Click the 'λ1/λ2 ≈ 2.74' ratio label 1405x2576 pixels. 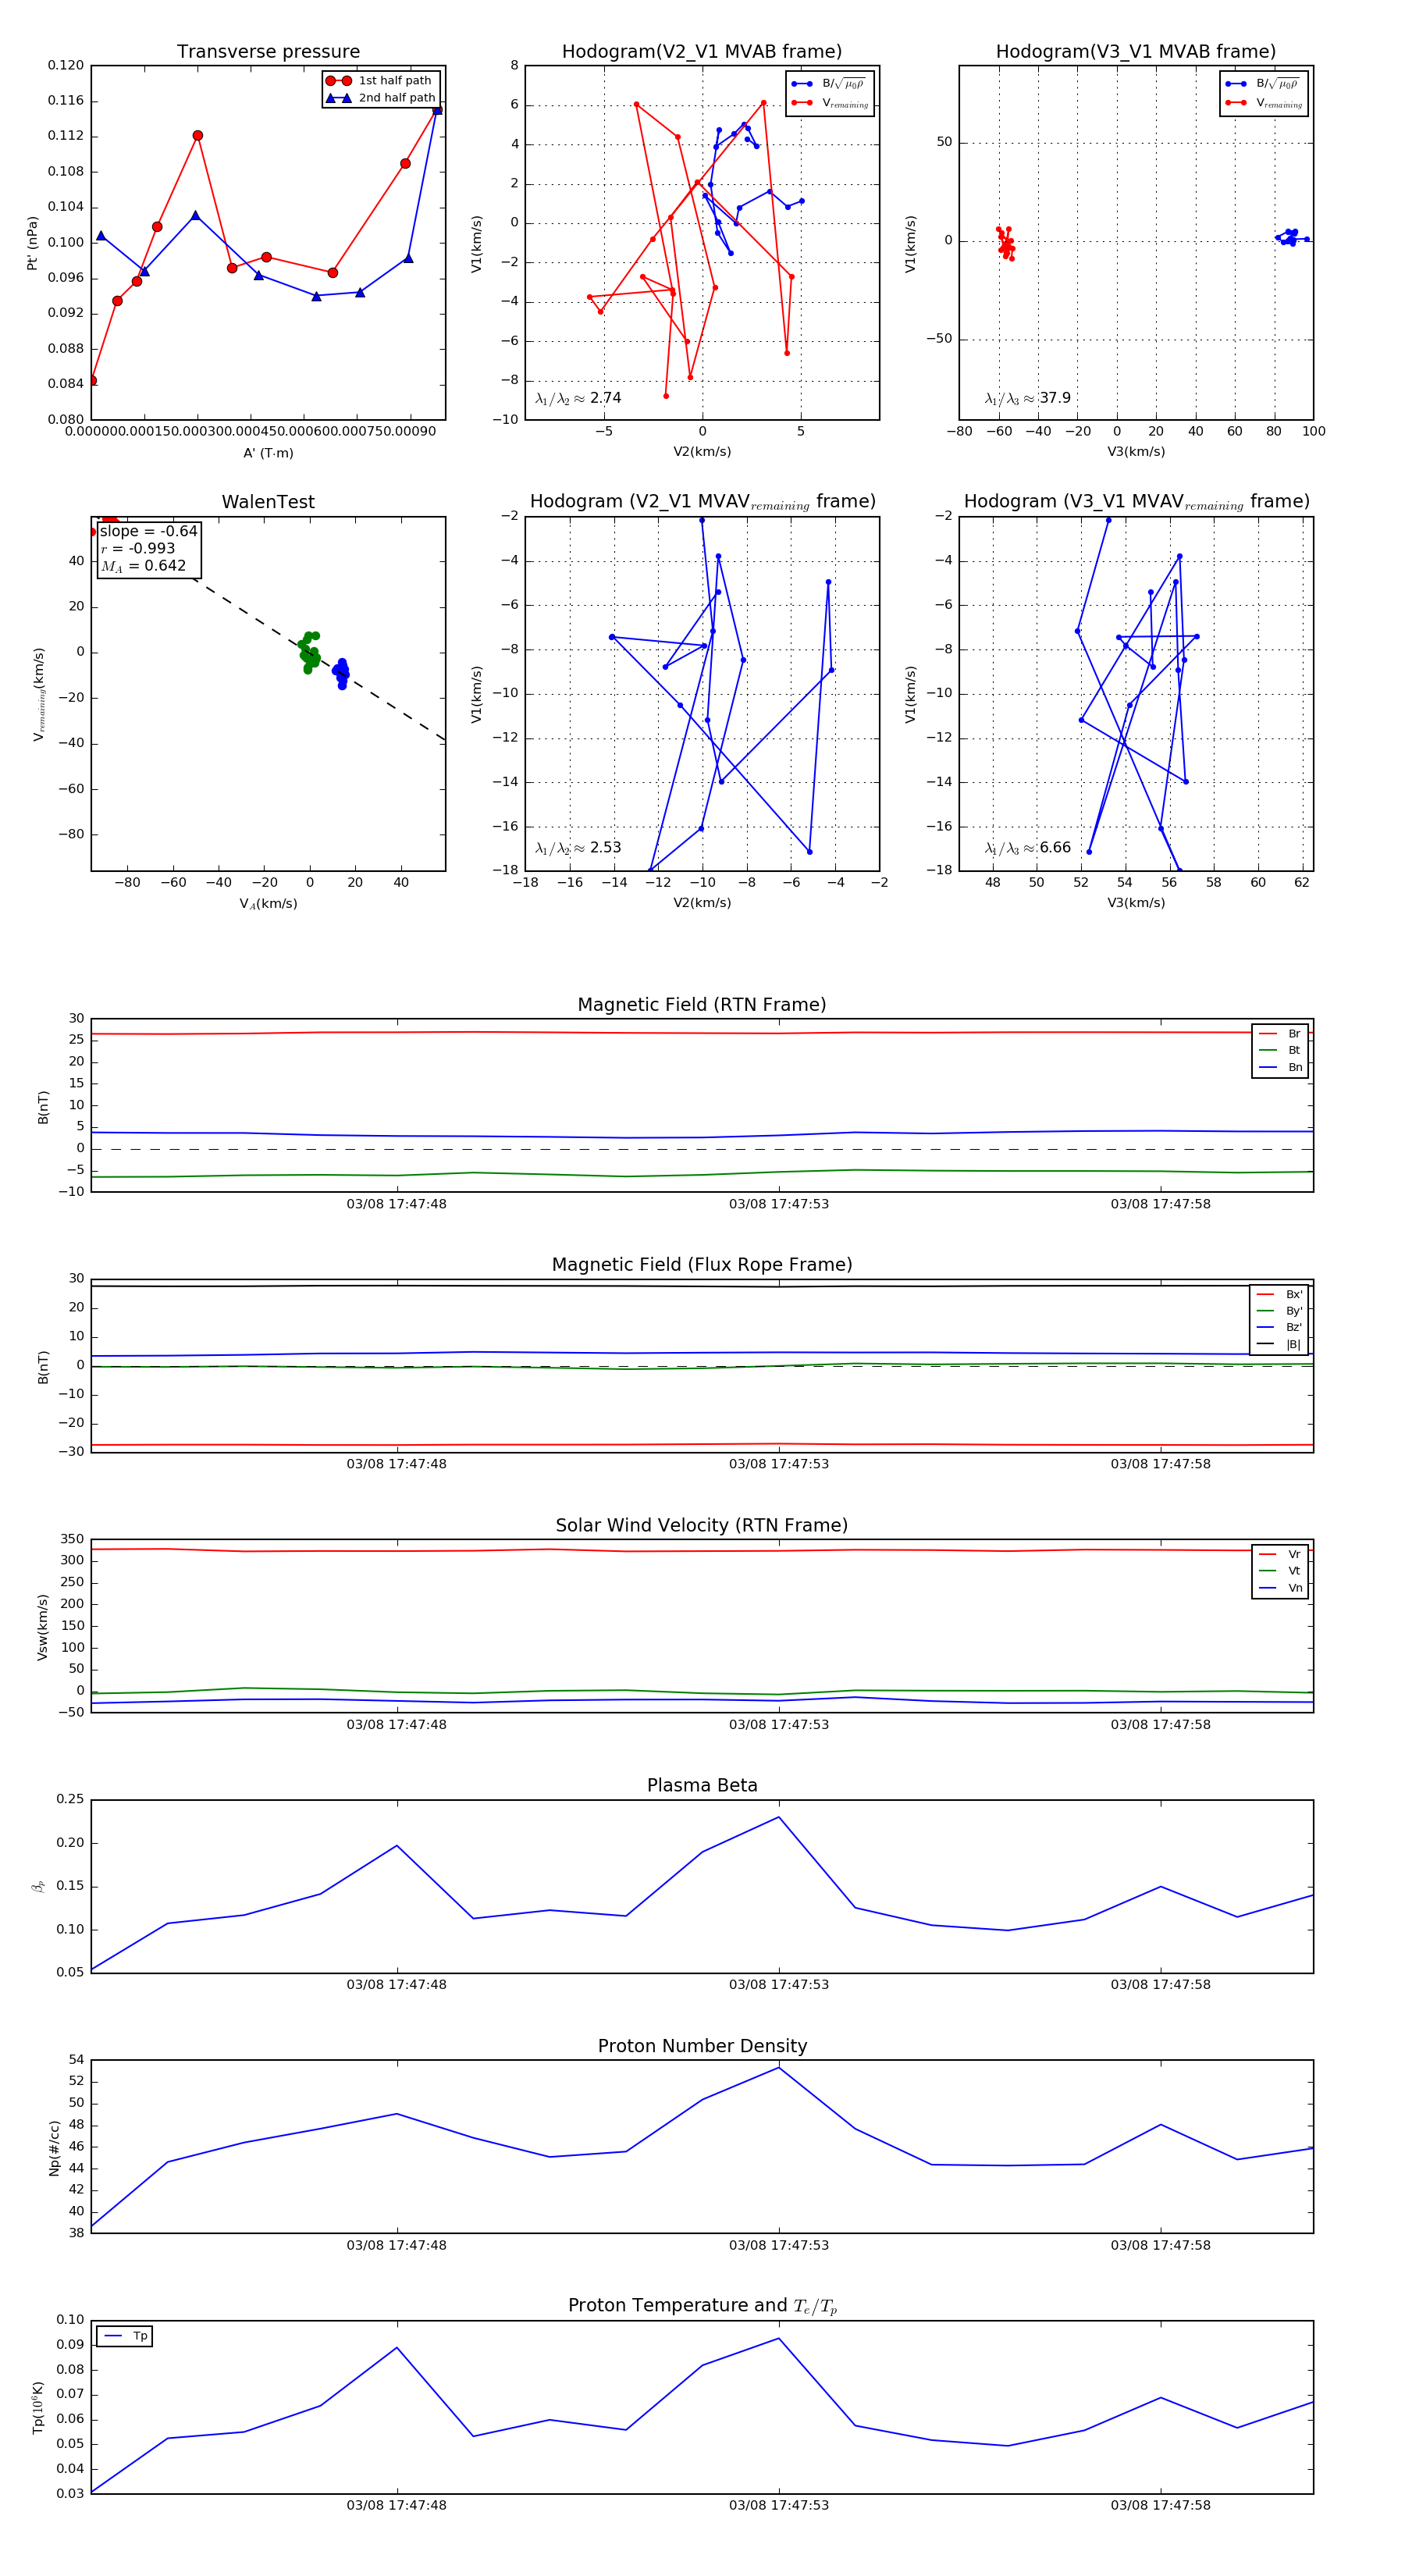[x=578, y=398]
